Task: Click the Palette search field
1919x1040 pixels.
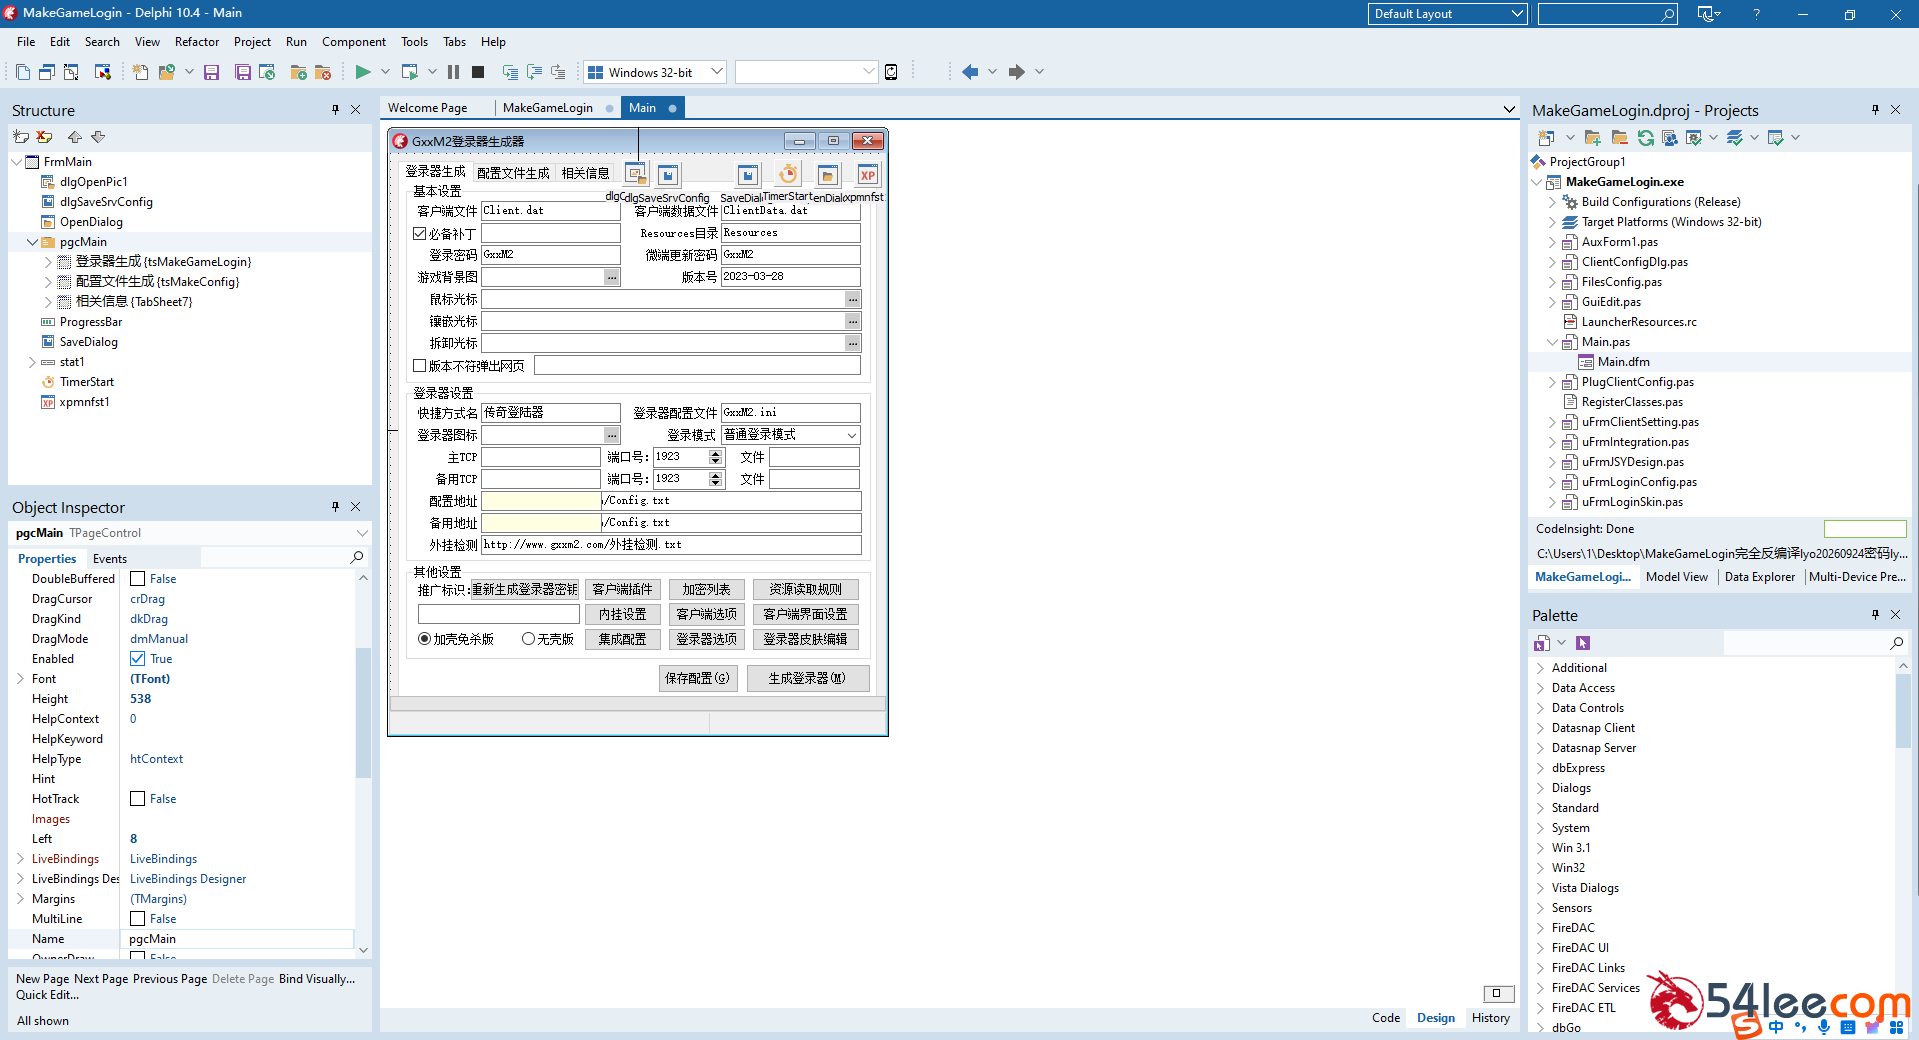Action: click(x=1813, y=643)
